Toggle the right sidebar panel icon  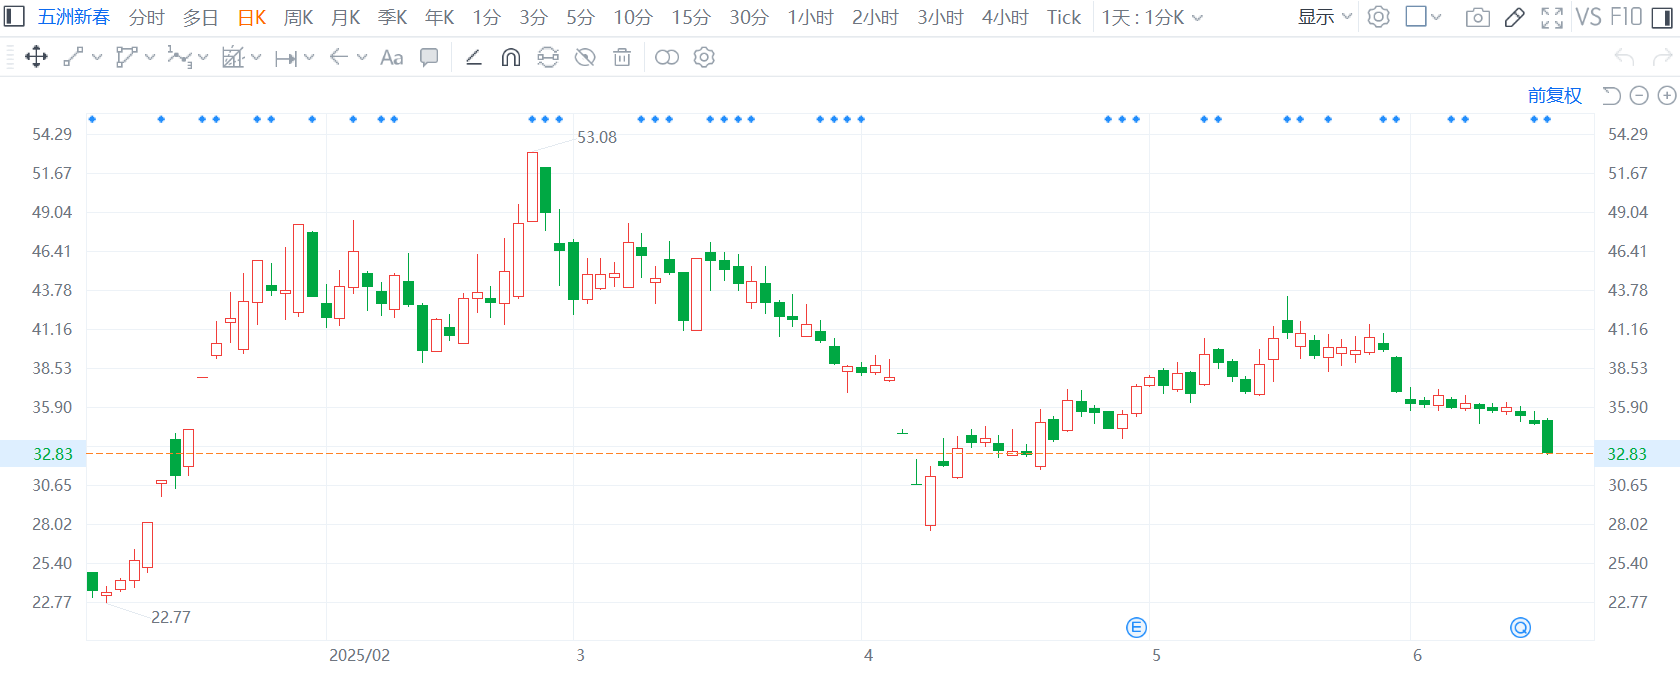click(1664, 17)
